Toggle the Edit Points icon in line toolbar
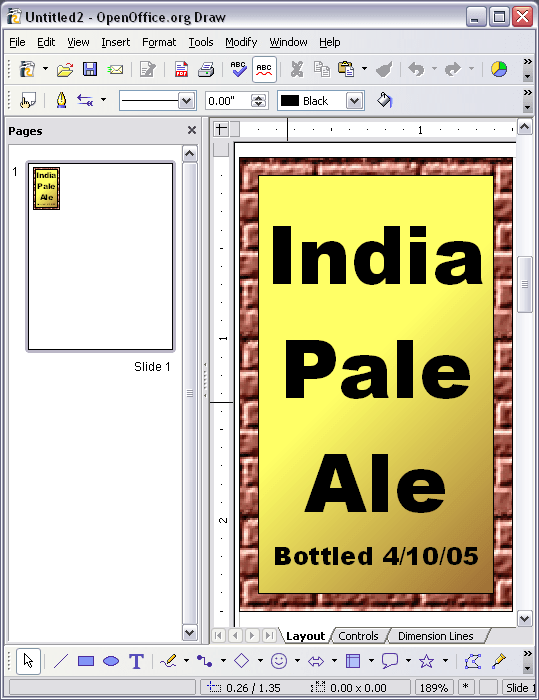The image size is (539, 700). coord(28,101)
